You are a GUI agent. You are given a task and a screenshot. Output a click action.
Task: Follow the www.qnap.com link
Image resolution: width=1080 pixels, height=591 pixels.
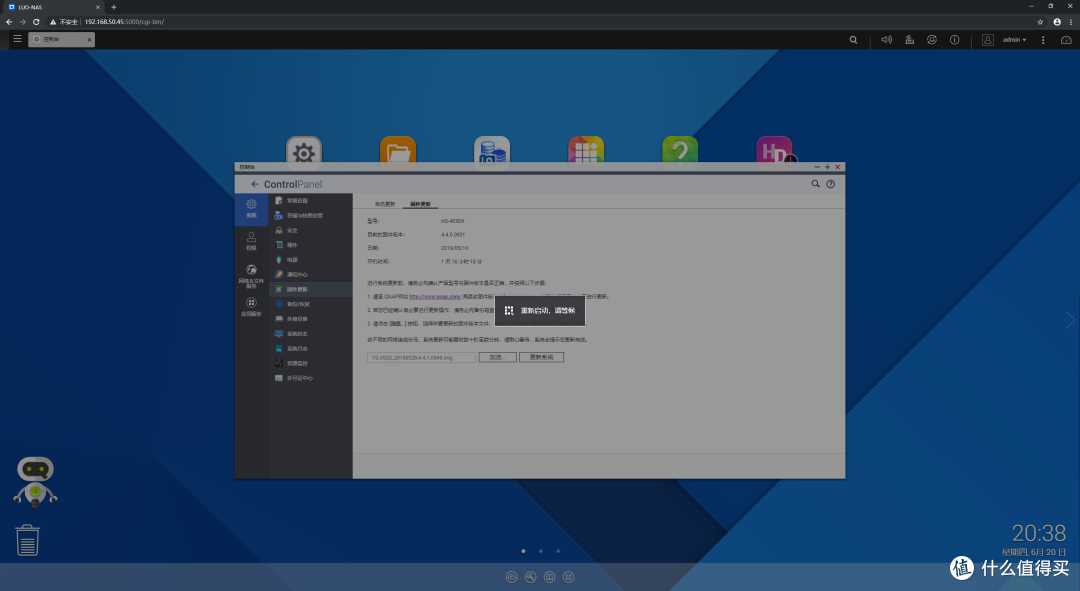pyautogui.click(x=435, y=296)
